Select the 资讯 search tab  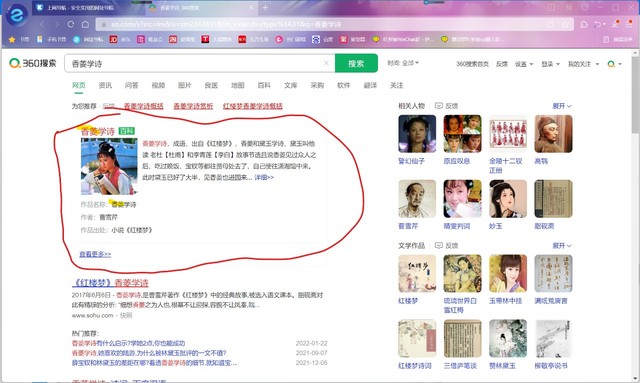click(105, 85)
